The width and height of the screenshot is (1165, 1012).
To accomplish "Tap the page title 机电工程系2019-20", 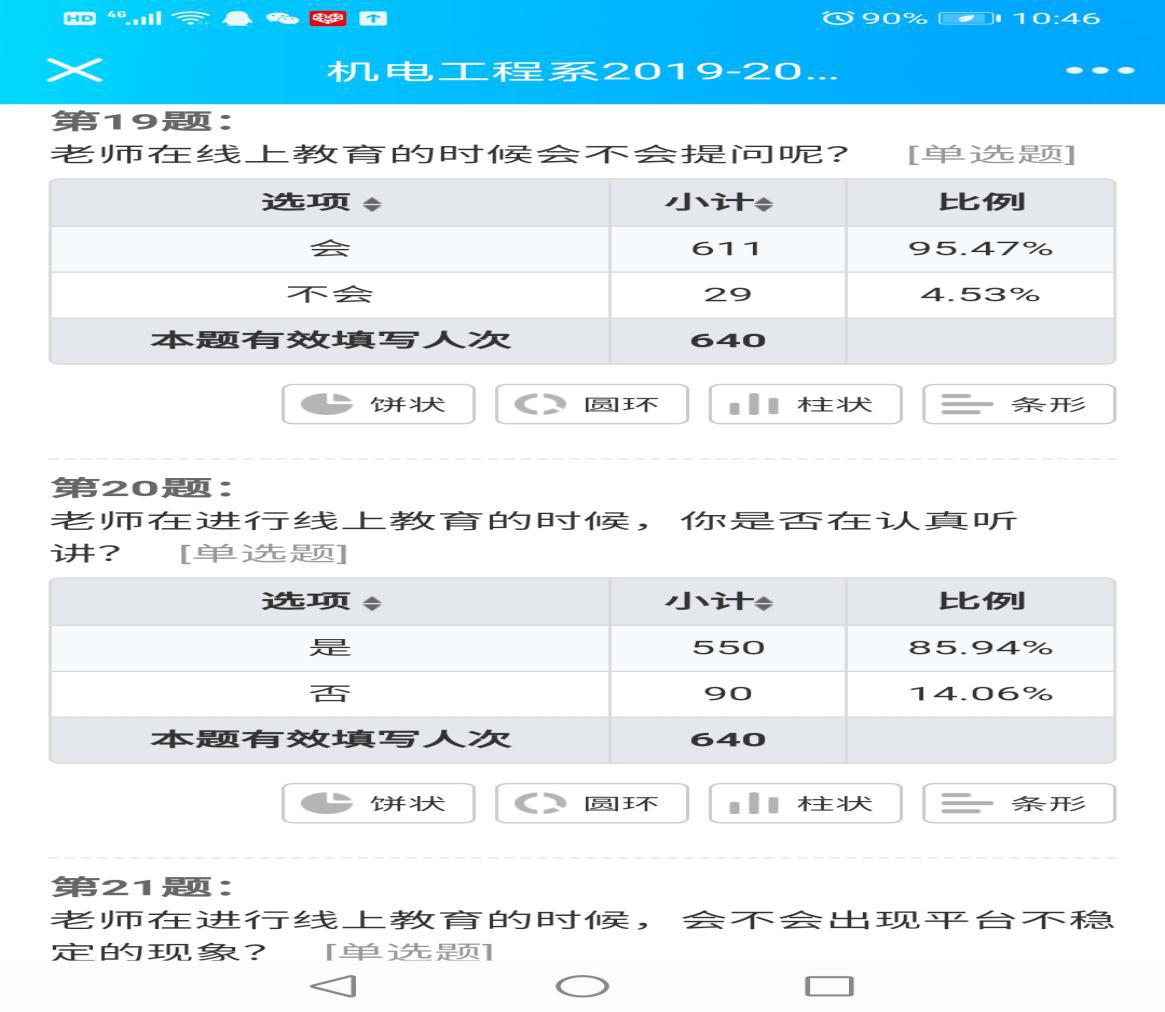I will [x=581, y=71].
